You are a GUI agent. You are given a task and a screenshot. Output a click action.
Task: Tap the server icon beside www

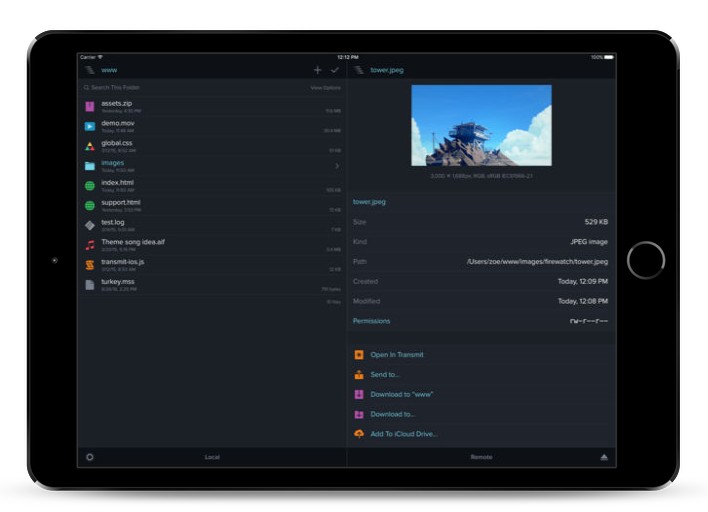(90, 70)
